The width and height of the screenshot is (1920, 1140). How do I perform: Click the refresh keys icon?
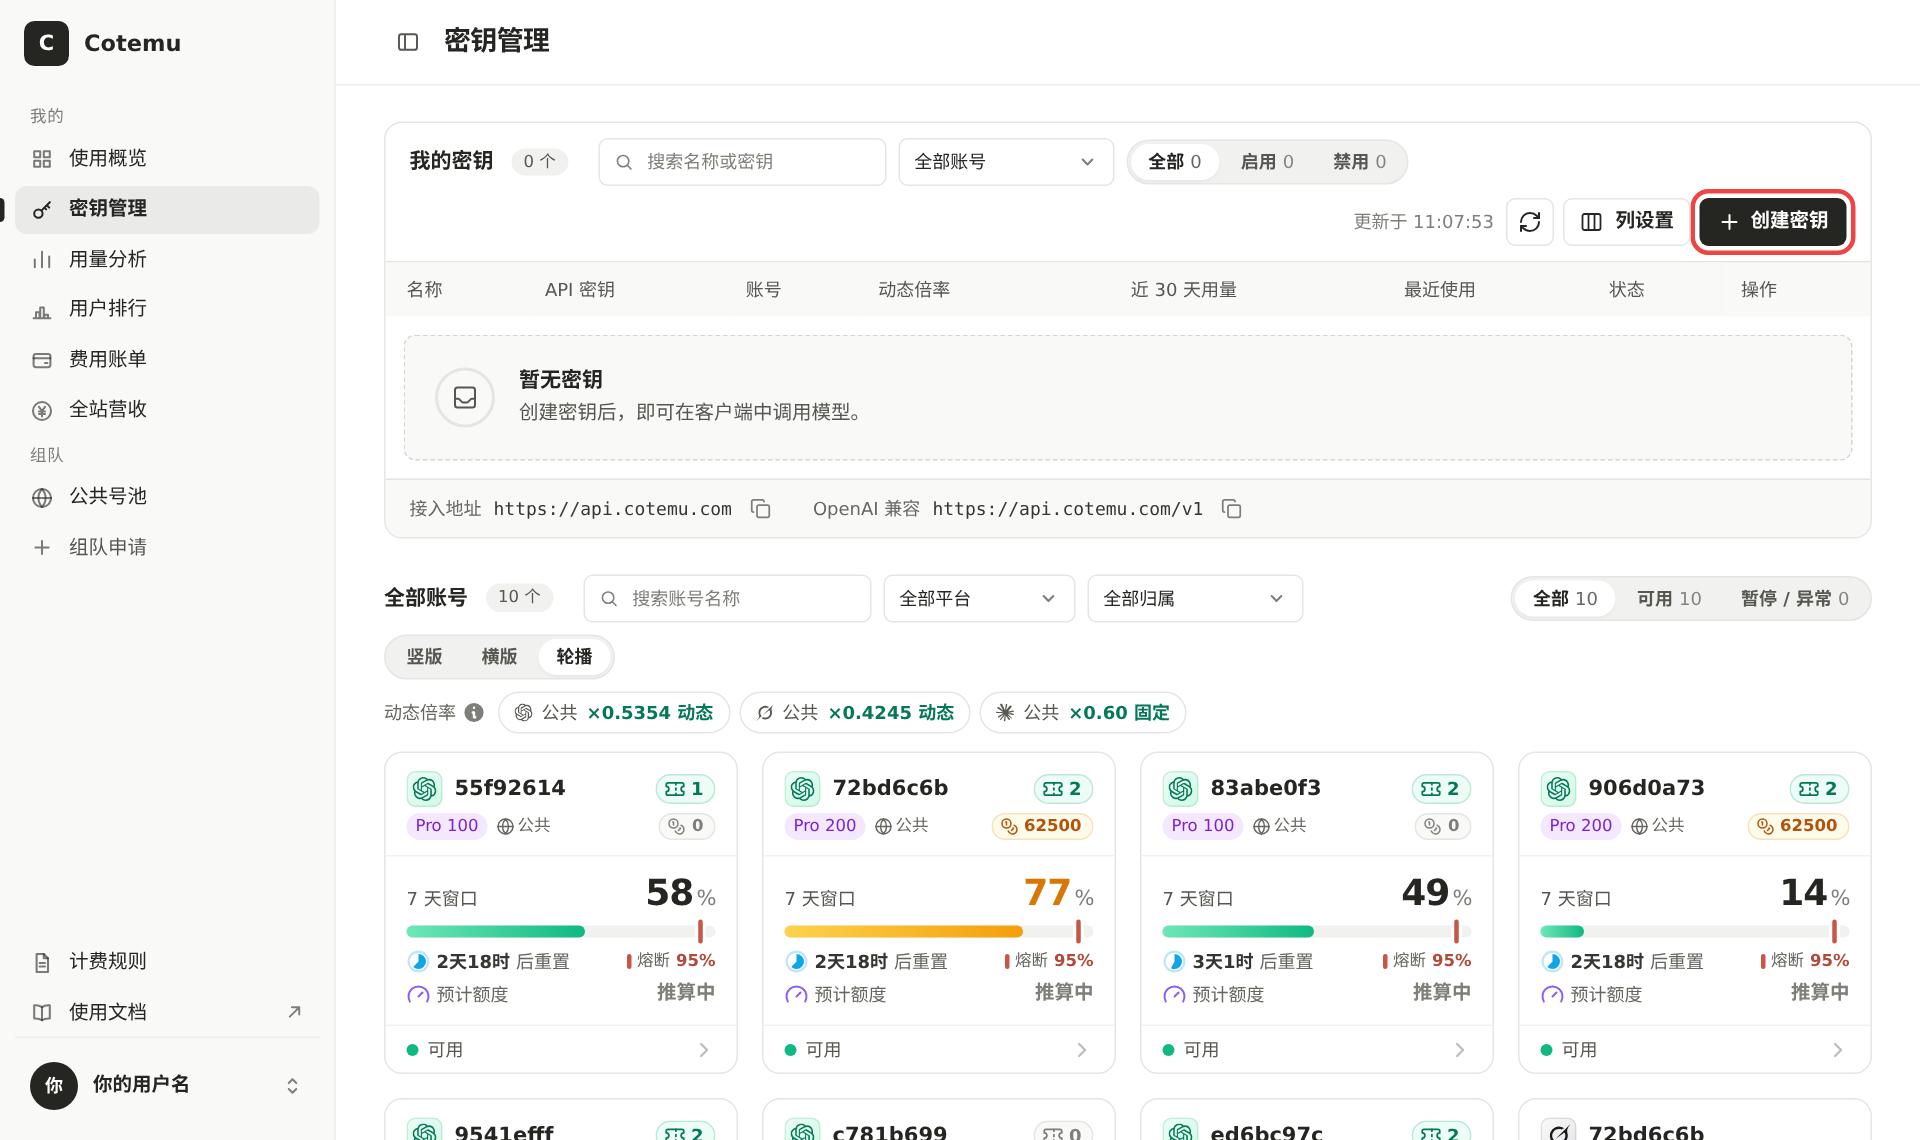(x=1530, y=221)
